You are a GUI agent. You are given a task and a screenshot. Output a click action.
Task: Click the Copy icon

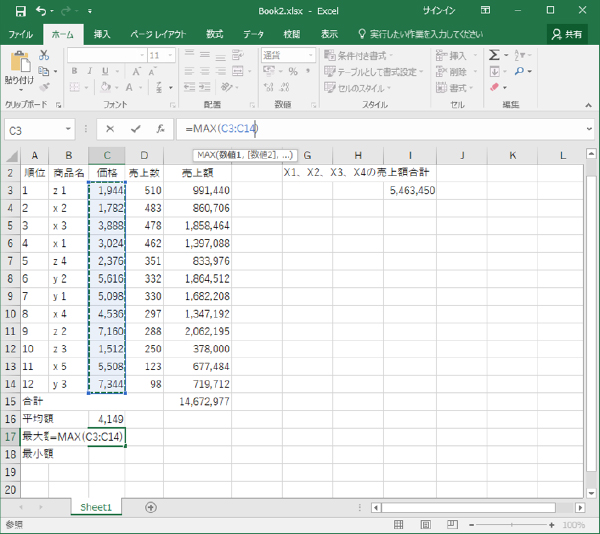pos(44,71)
